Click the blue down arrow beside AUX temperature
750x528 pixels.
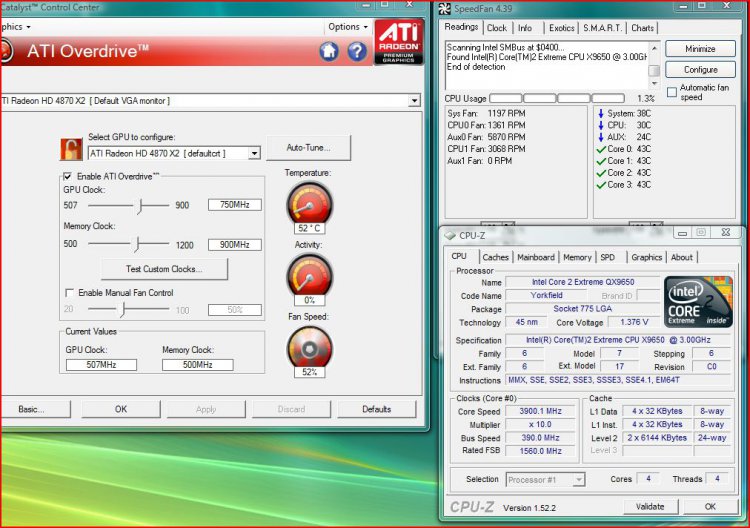tap(601, 137)
